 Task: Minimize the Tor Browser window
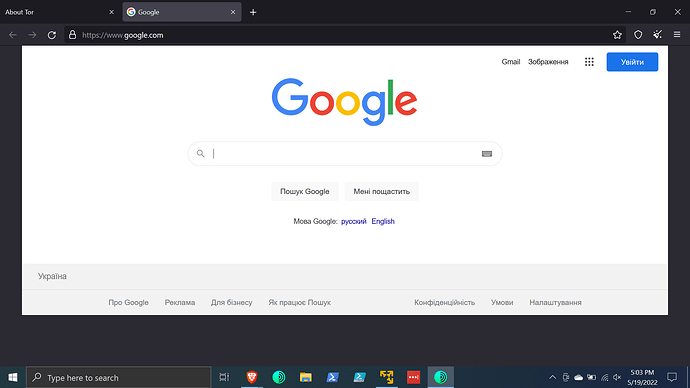(x=628, y=12)
